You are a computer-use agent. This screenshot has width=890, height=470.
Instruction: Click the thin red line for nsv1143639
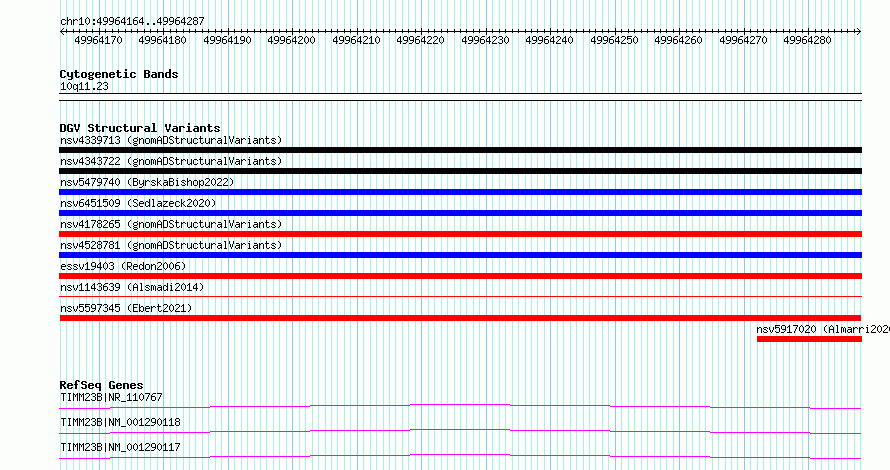(x=460, y=296)
